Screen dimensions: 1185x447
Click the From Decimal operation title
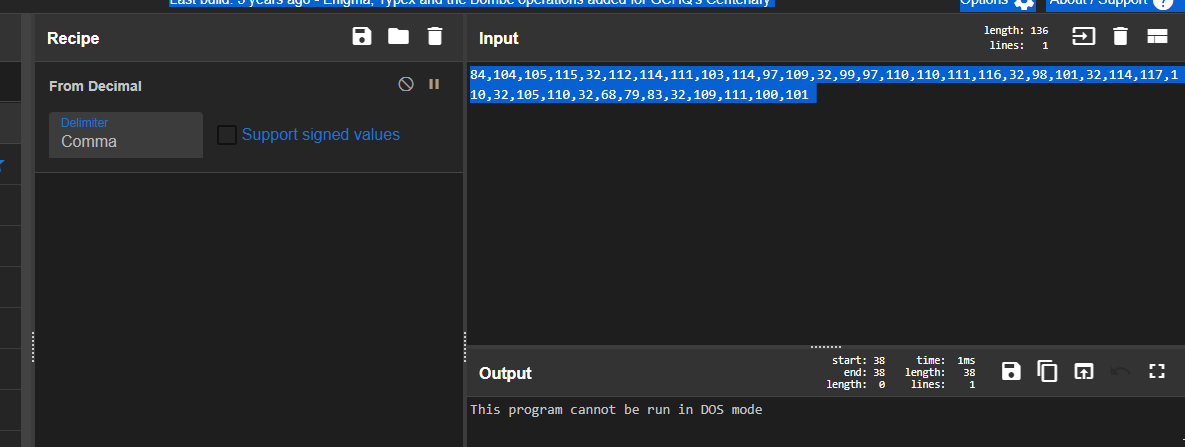point(95,86)
